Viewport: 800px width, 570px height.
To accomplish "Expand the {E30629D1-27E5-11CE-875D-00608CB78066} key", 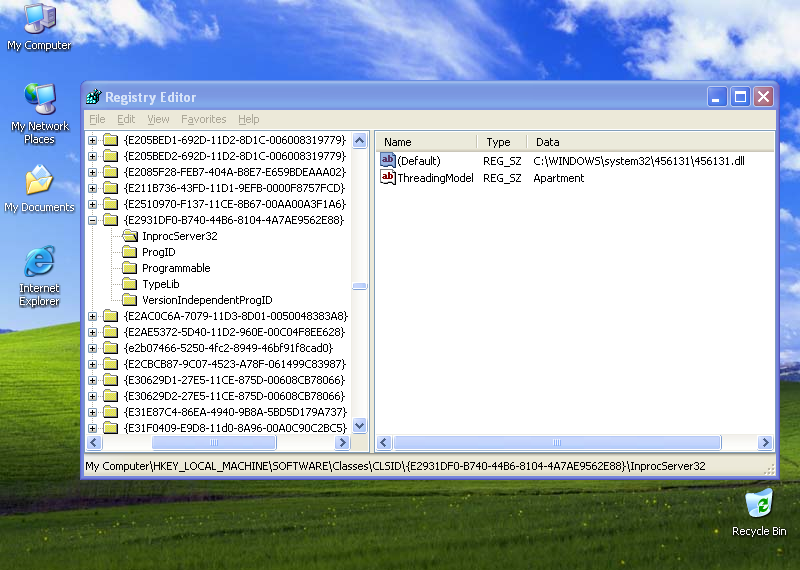I will (x=92, y=380).
